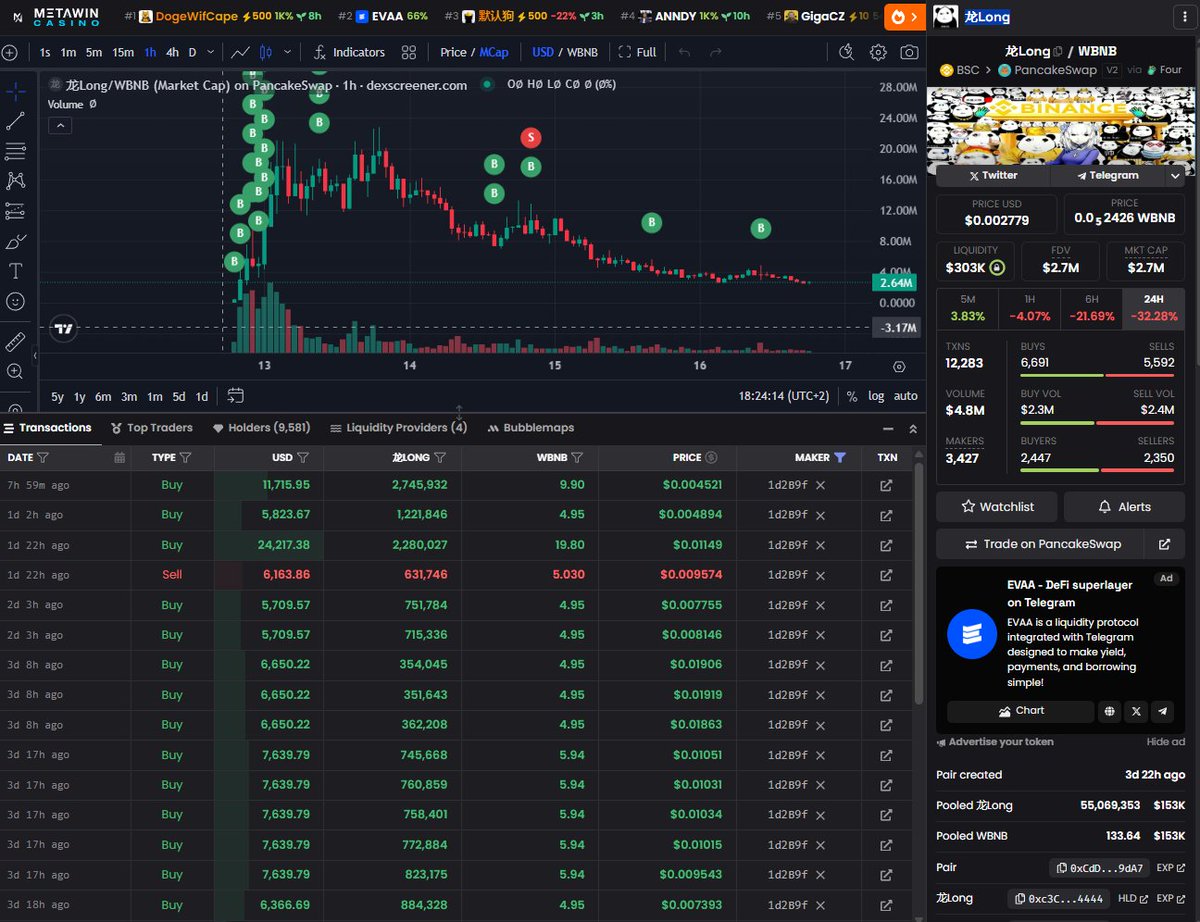Image resolution: width=1200 pixels, height=922 pixels.
Task: Open the chart style dropdown arrow
Action: point(288,52)
